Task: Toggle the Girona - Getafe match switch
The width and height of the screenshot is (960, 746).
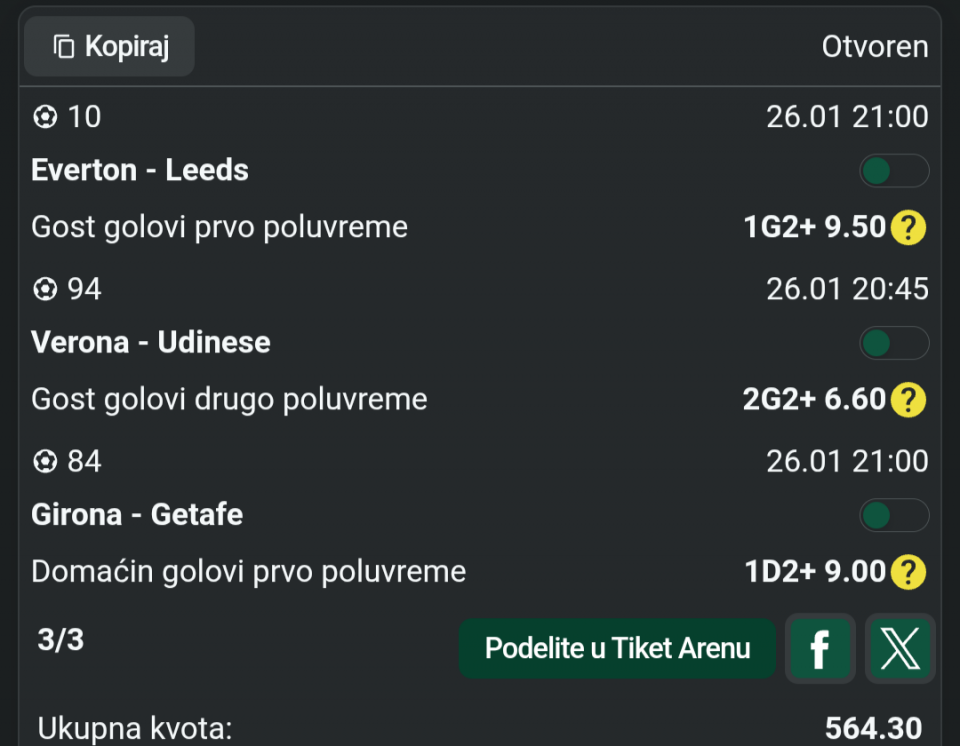Action: [x=893, y=515]
